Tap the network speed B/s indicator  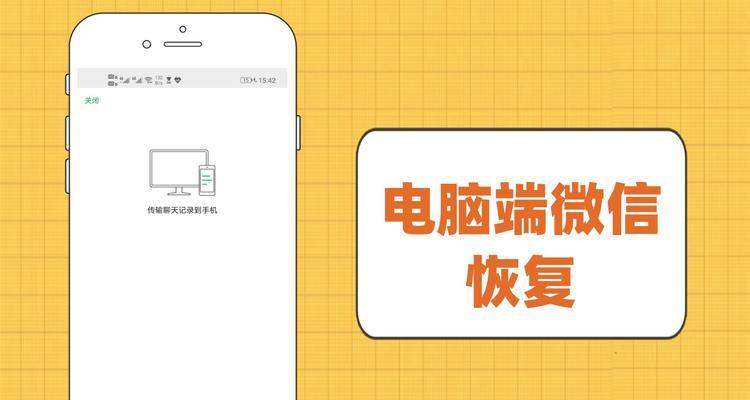158,80
